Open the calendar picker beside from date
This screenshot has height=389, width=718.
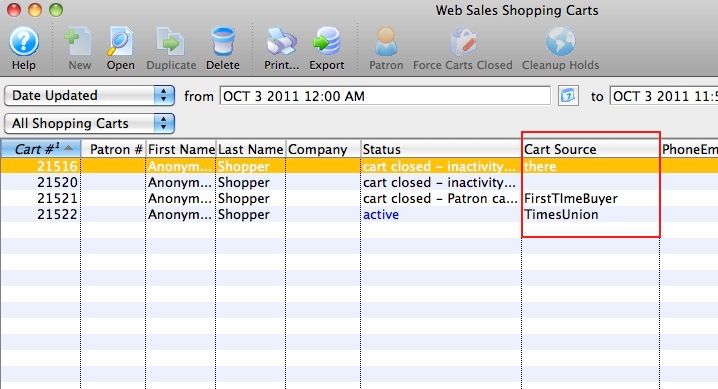(568, 96)
